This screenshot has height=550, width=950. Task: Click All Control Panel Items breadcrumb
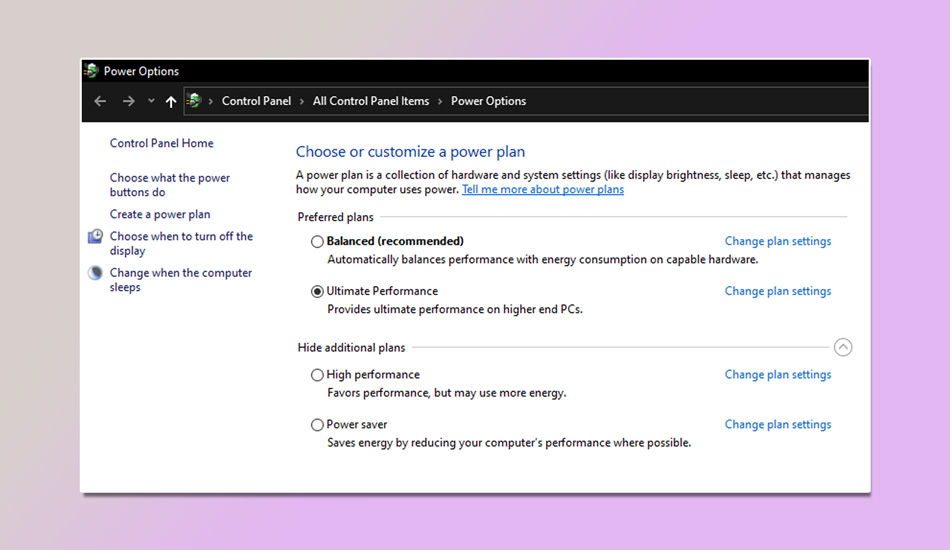(x=370, y=101)
